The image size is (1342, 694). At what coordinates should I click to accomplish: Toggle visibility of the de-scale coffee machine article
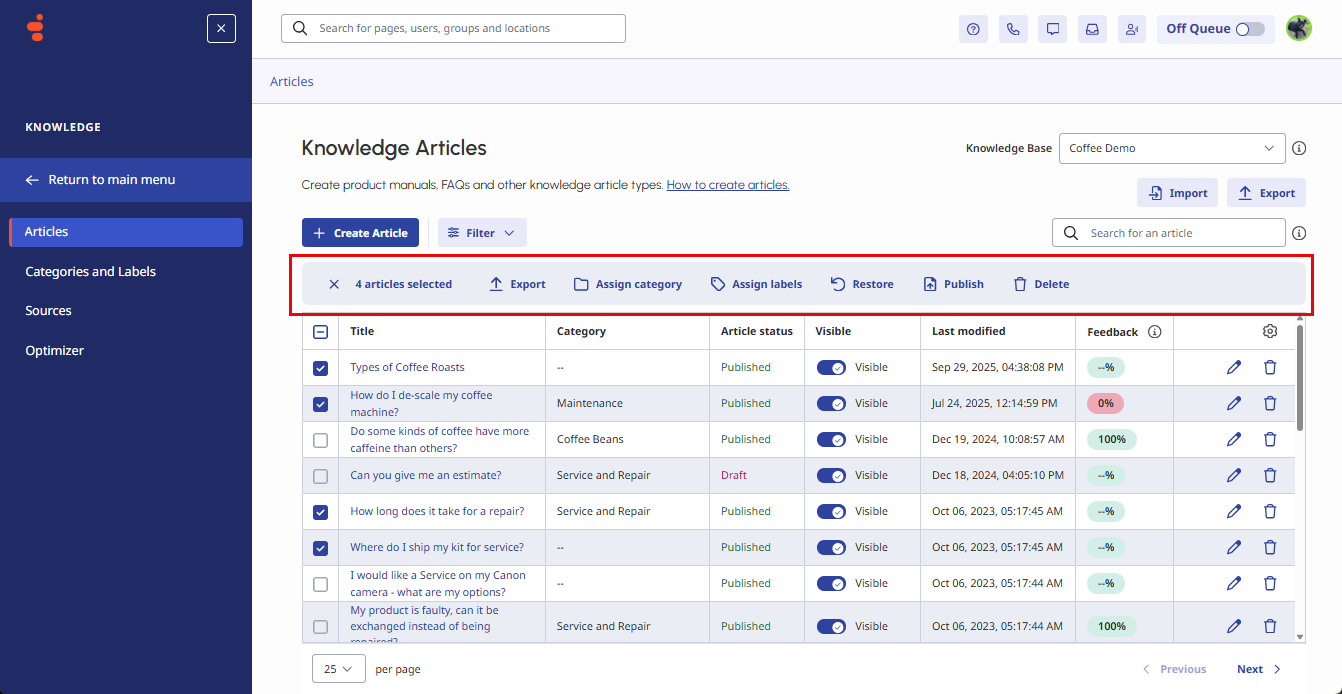(x=831, y=404)
